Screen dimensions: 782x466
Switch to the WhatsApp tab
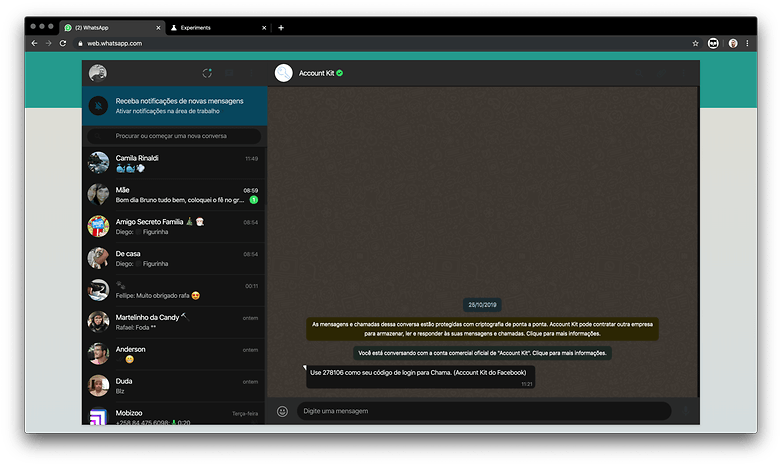[112, 28]
